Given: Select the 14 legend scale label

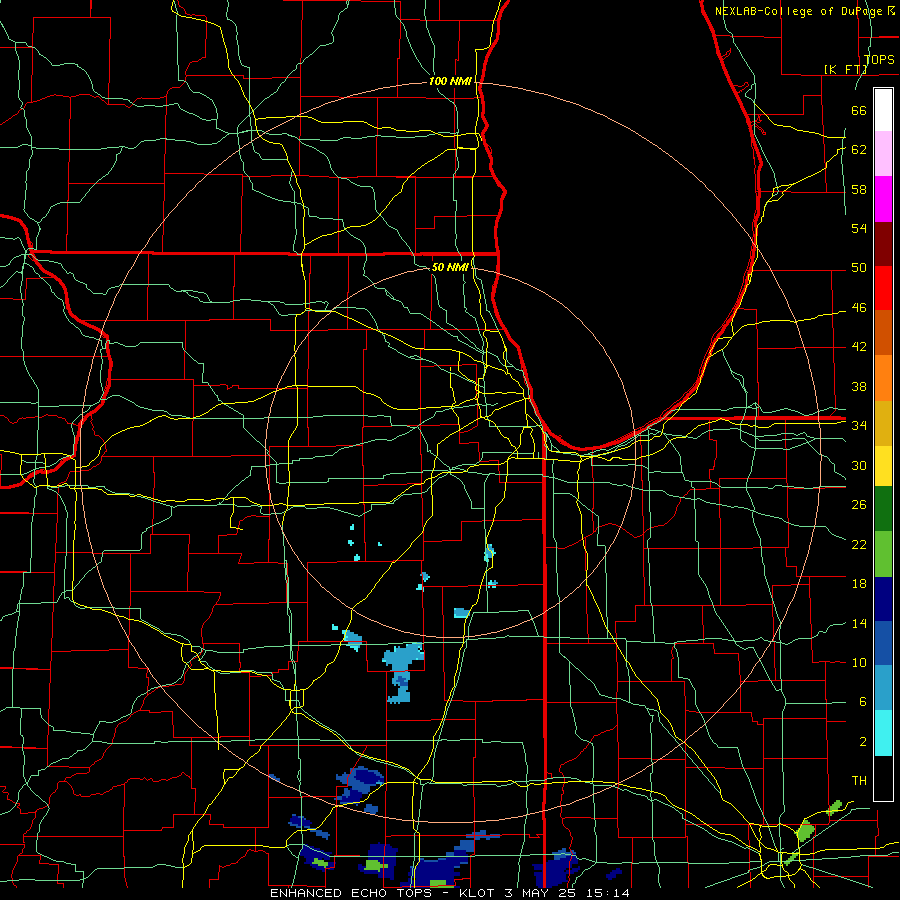Looking at the screenshot, I should tap(859, 623).
